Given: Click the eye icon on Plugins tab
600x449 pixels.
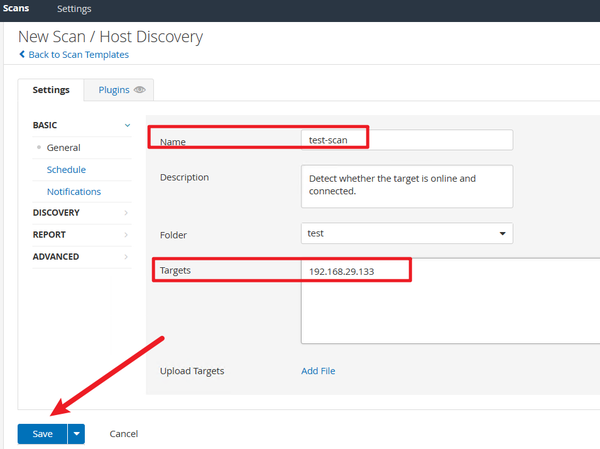Looking at the screenshot, I should pyautogui.click(x=140, y=90).
